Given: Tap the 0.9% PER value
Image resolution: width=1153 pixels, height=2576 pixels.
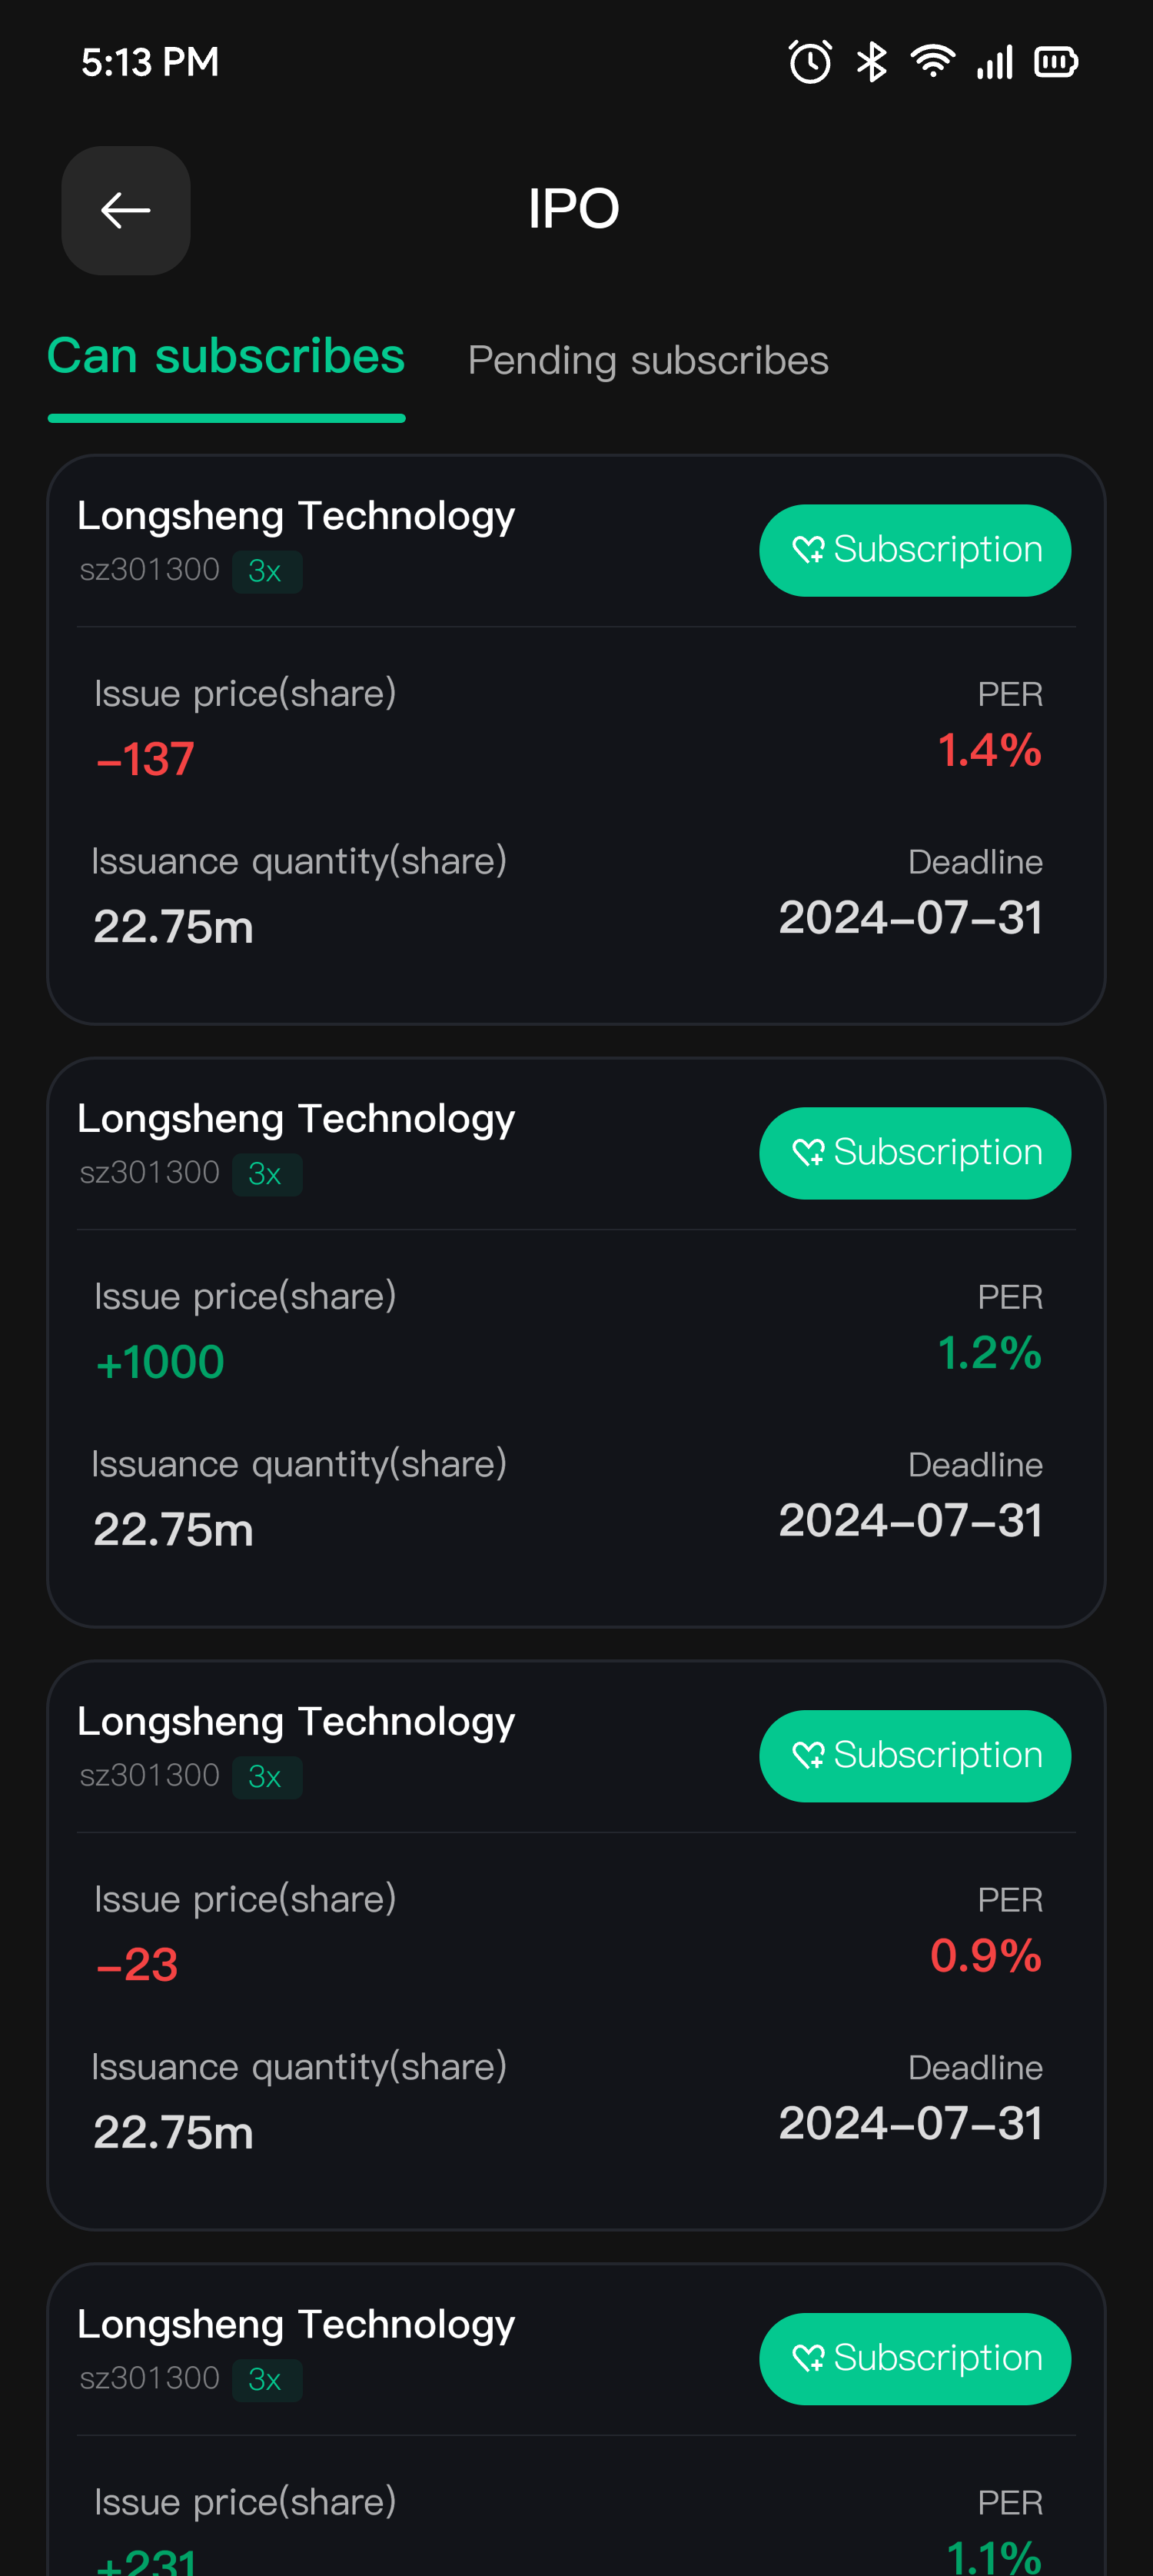Looking at the screenshot, I should click(985, 1956).
